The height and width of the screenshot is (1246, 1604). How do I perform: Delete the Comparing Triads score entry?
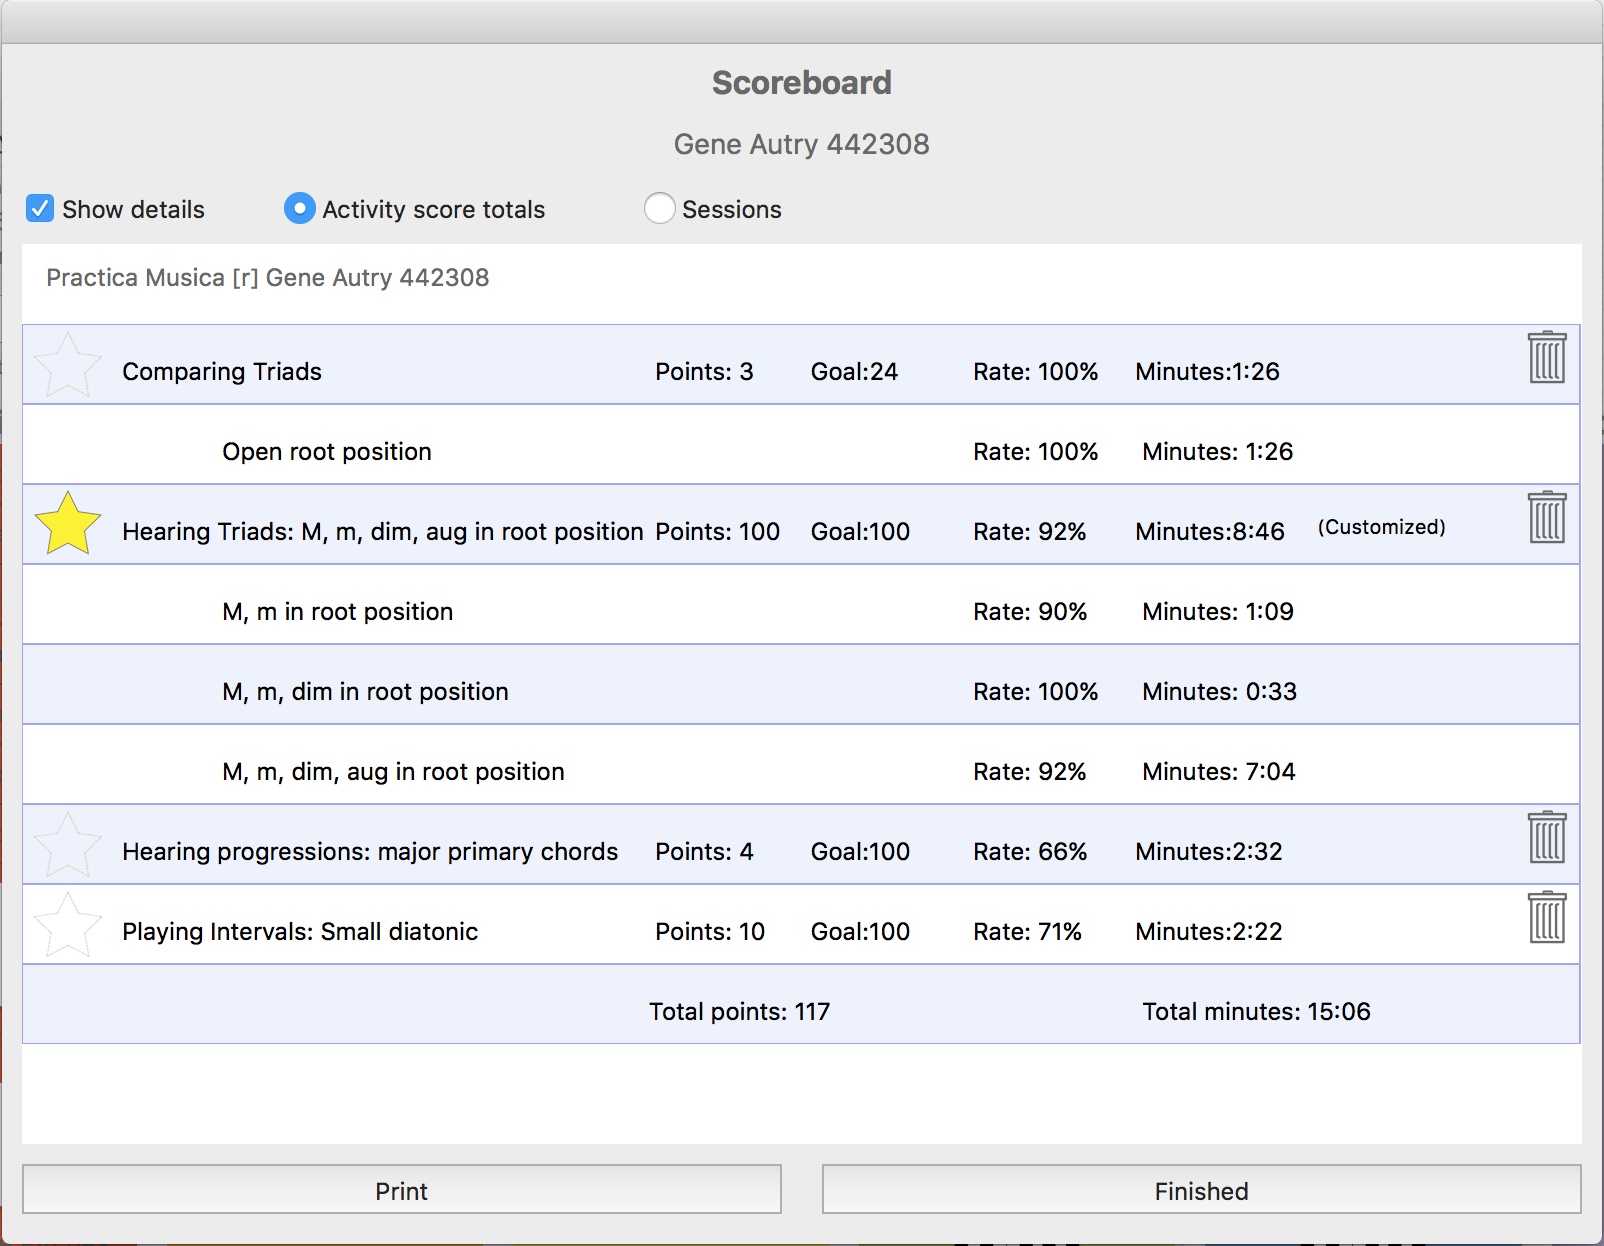click(1547, 357)
